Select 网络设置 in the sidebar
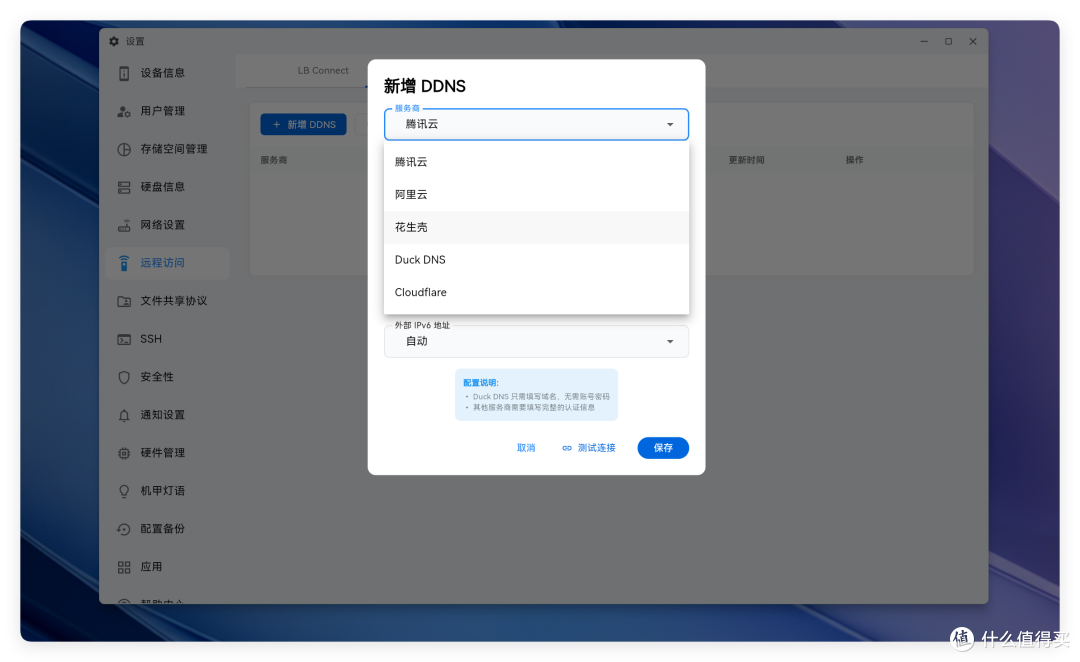 [x=167, y=225]
